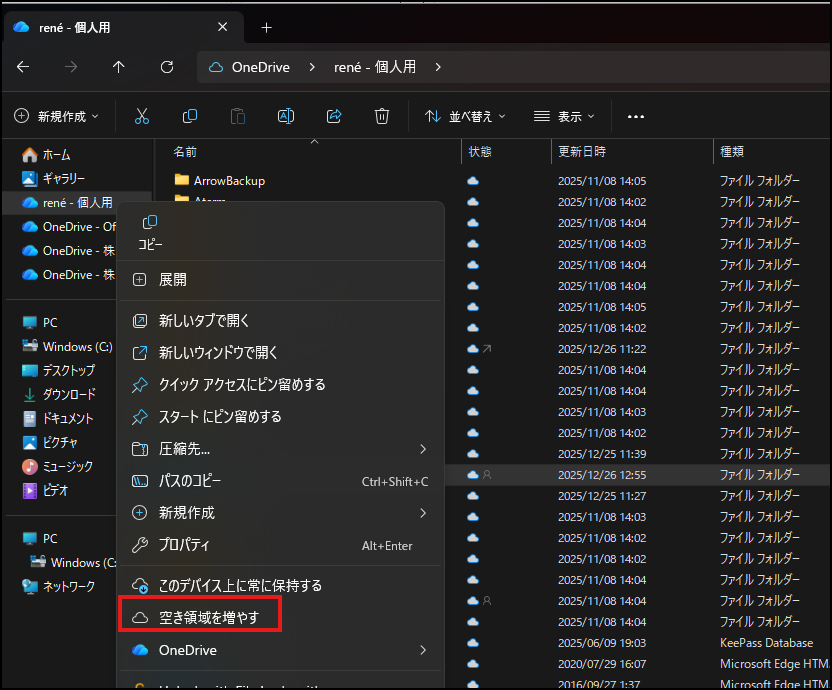This screenshot has height=690, width=832.
Task: Sort by the 更新日時 column header
Action: (x=582, y=152)
